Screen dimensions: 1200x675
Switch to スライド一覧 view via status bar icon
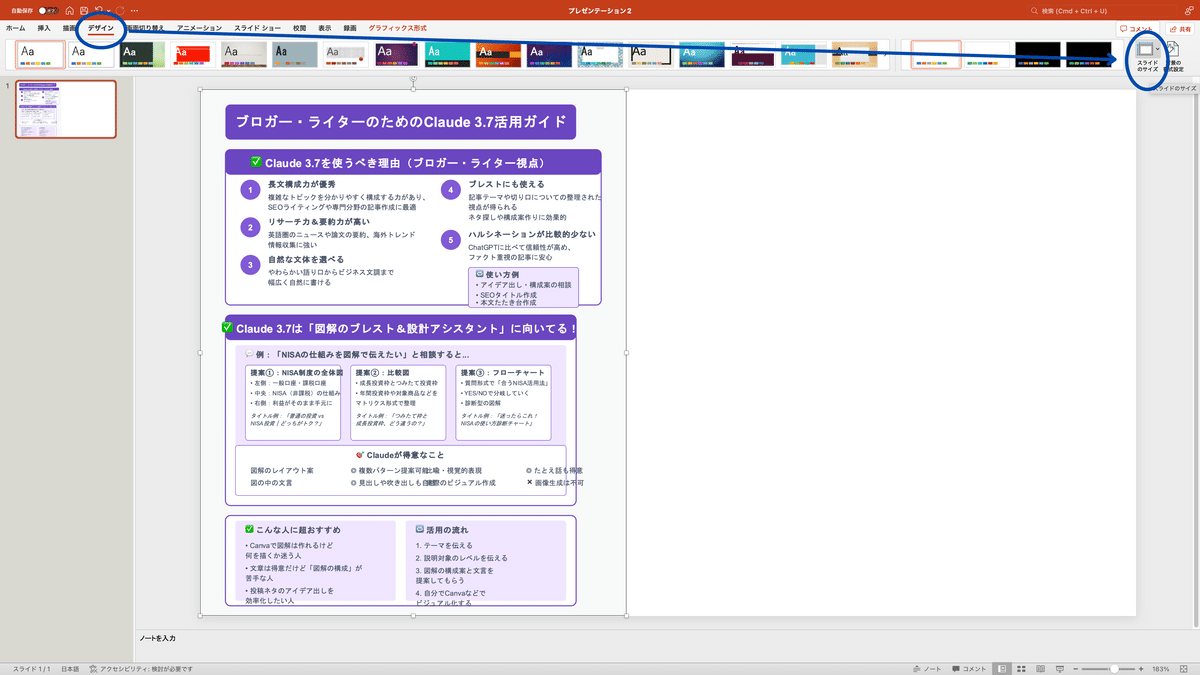(x=1021, y=667)
